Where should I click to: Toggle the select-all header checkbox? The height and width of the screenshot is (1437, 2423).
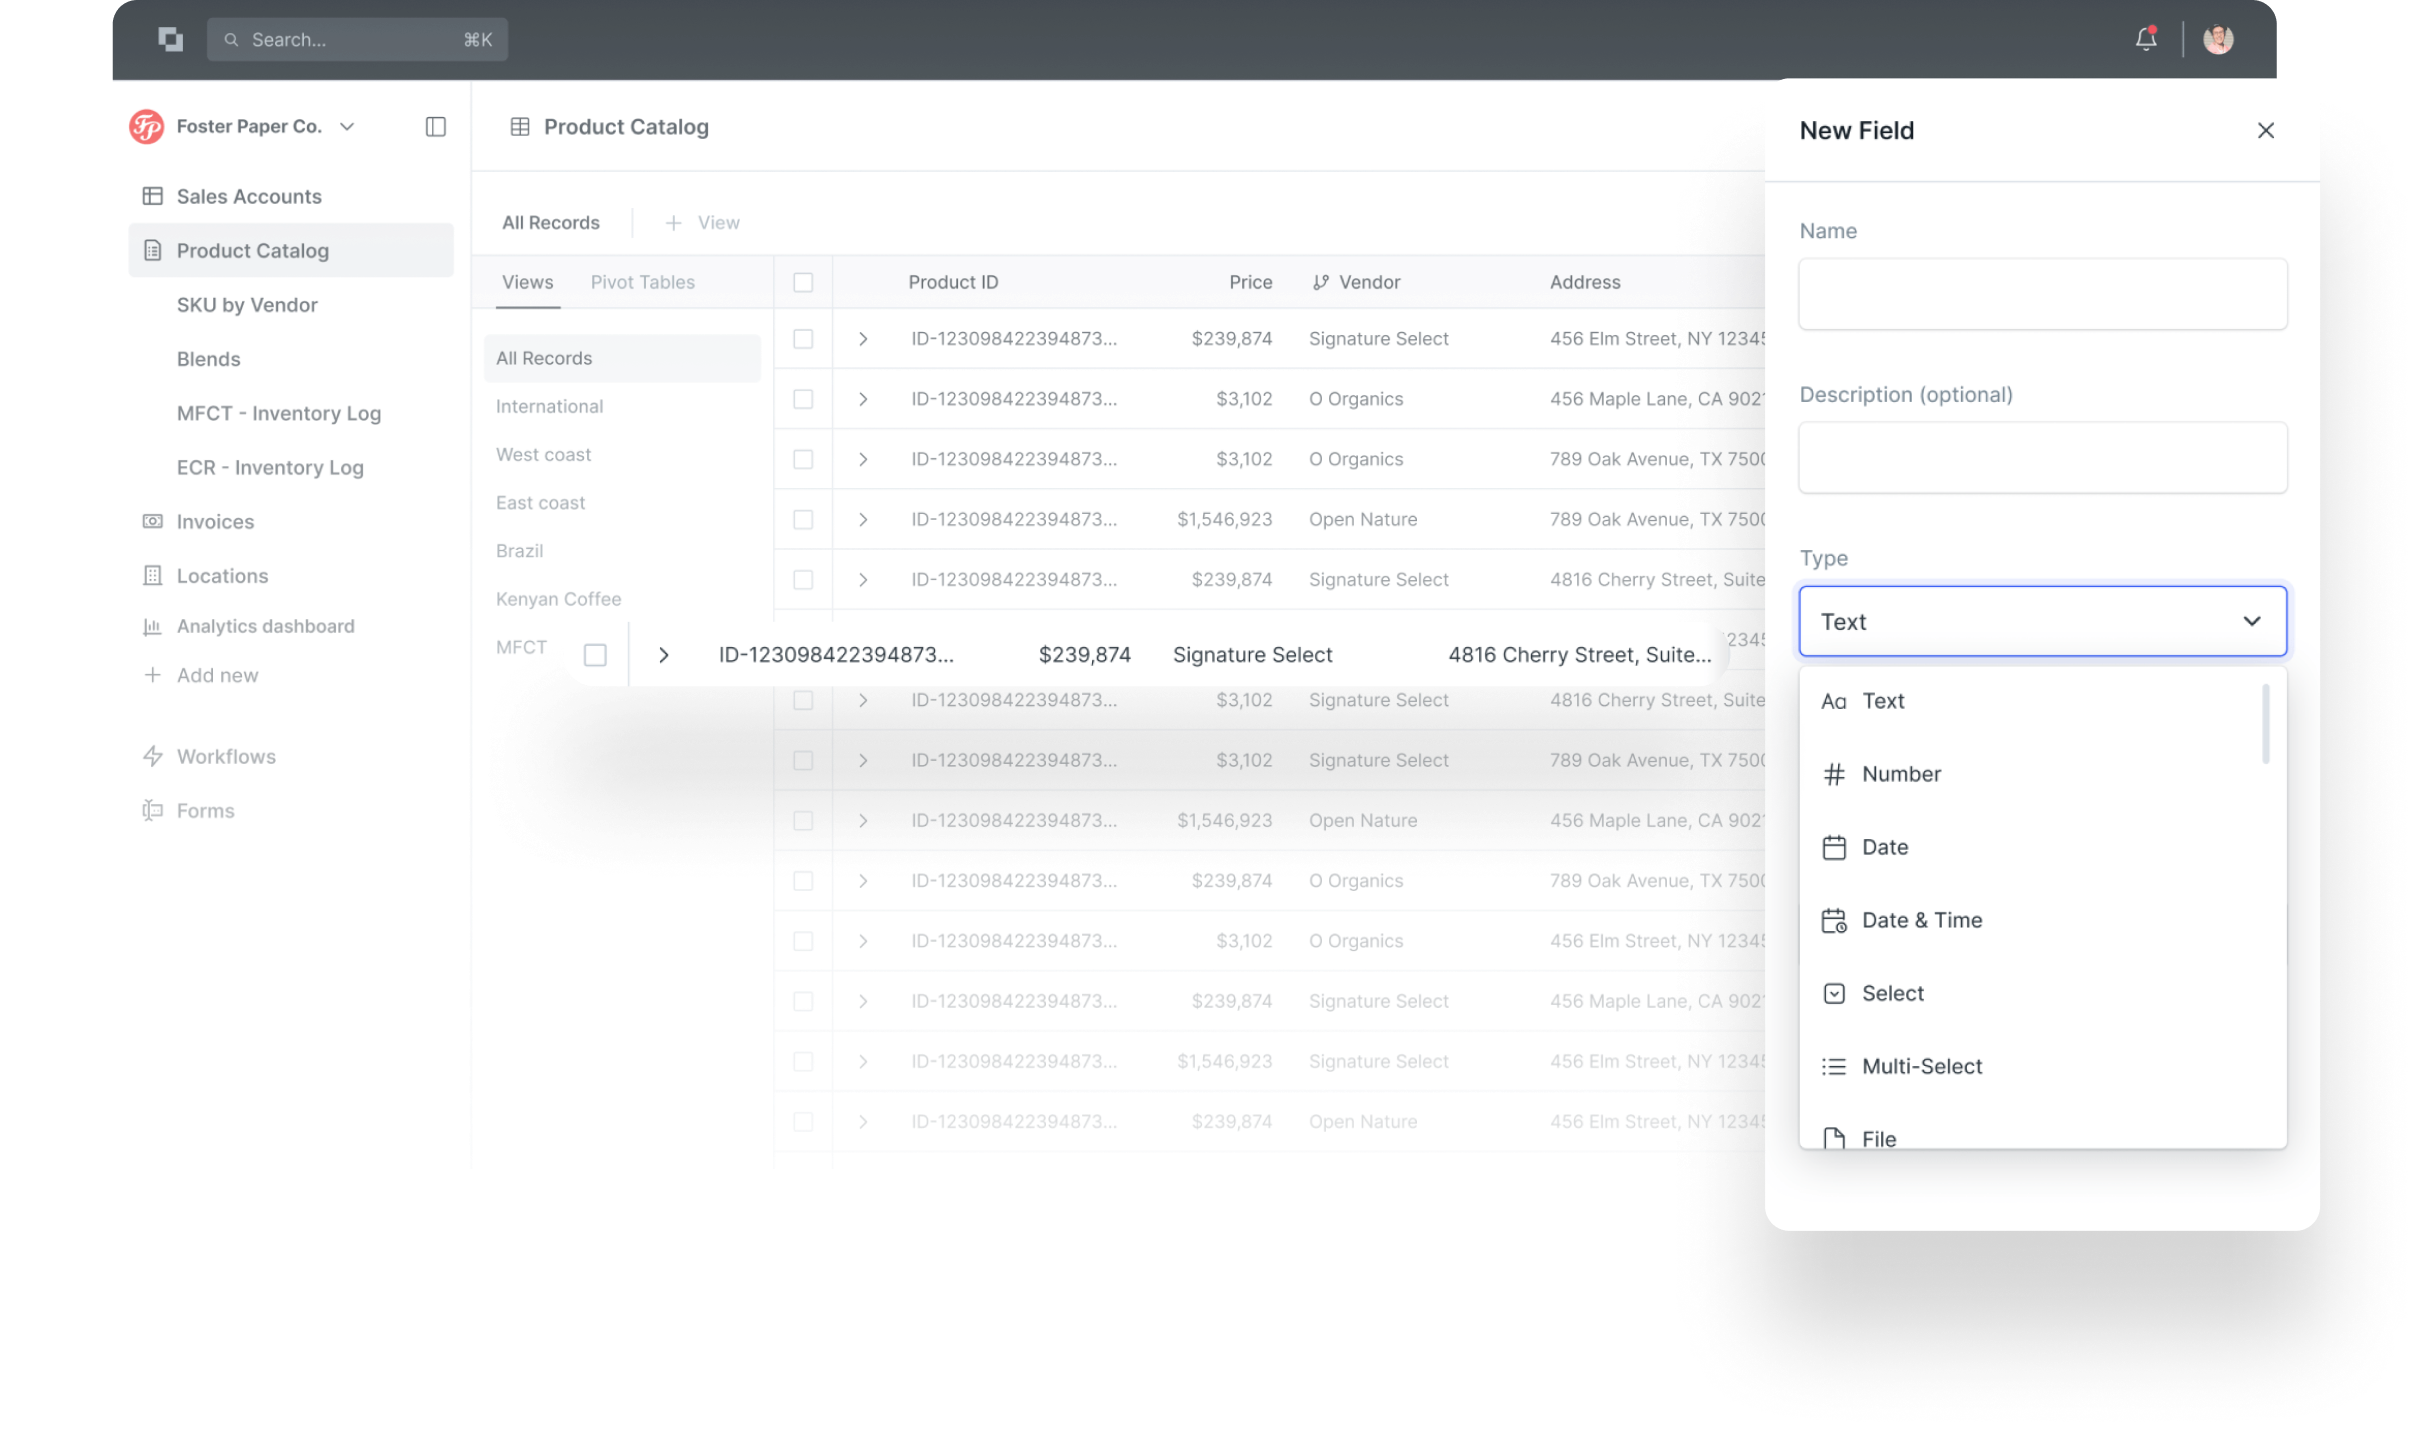pyautogui.click(x=803, y=282)
